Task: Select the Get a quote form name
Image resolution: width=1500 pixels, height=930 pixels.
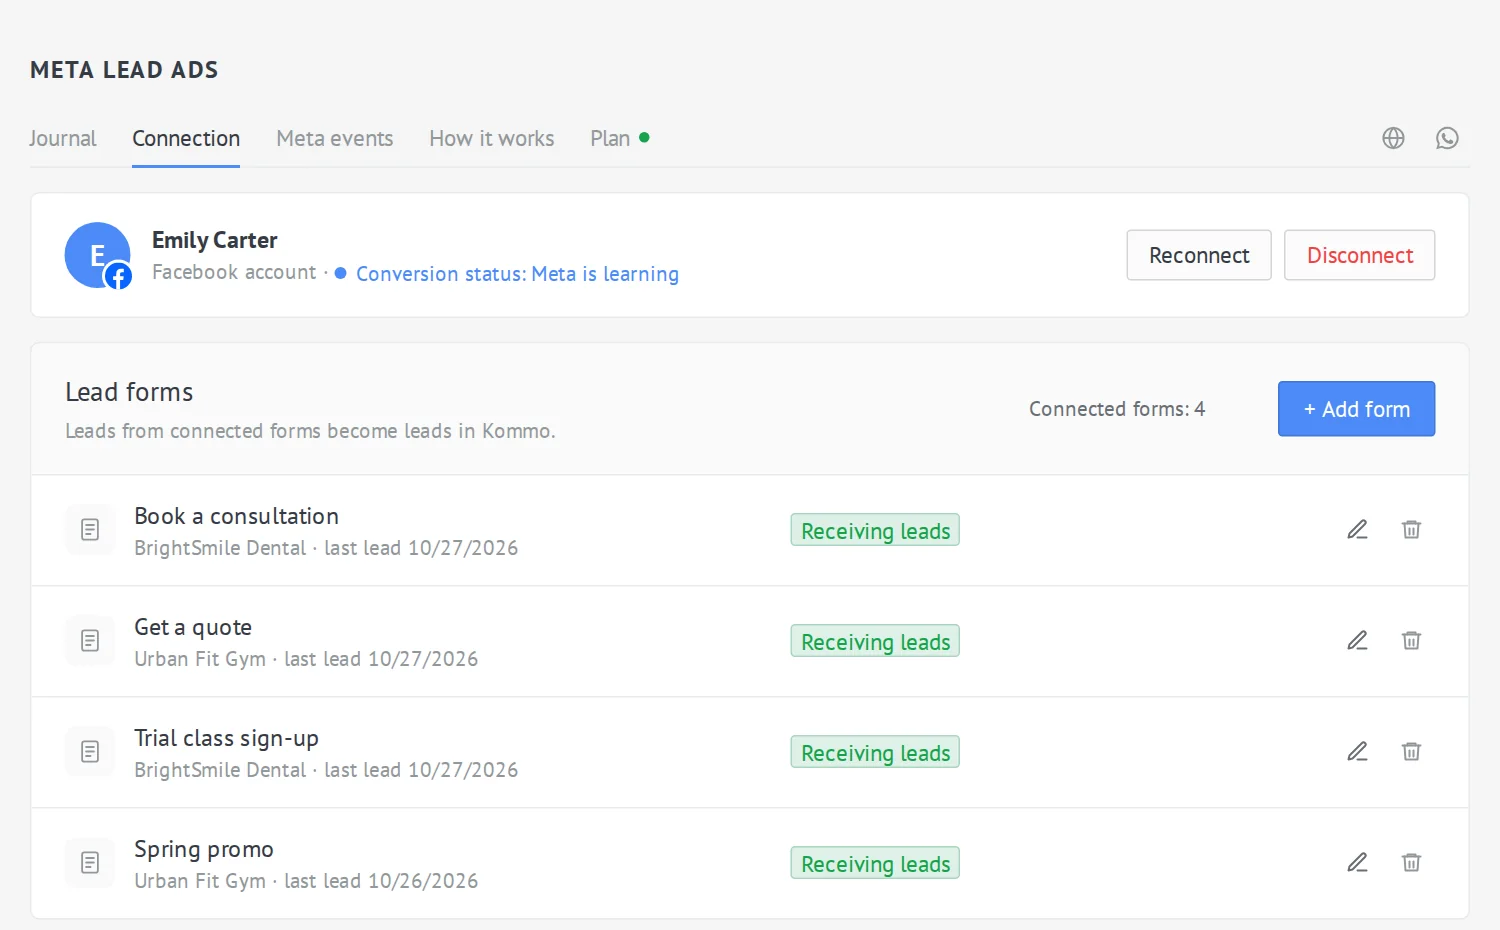Action: [x=193, y=627]
